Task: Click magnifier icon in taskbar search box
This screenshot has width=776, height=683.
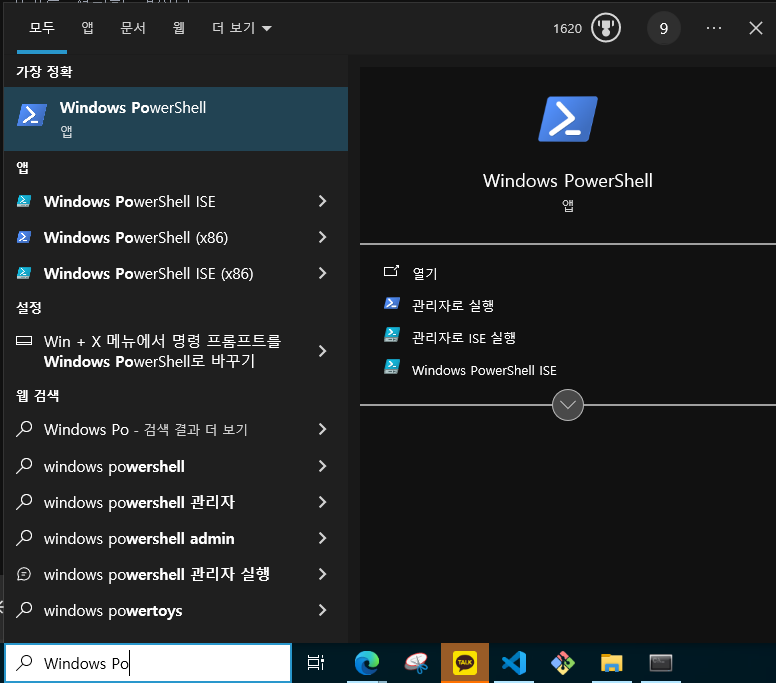Action: click(x=24, y=662)
